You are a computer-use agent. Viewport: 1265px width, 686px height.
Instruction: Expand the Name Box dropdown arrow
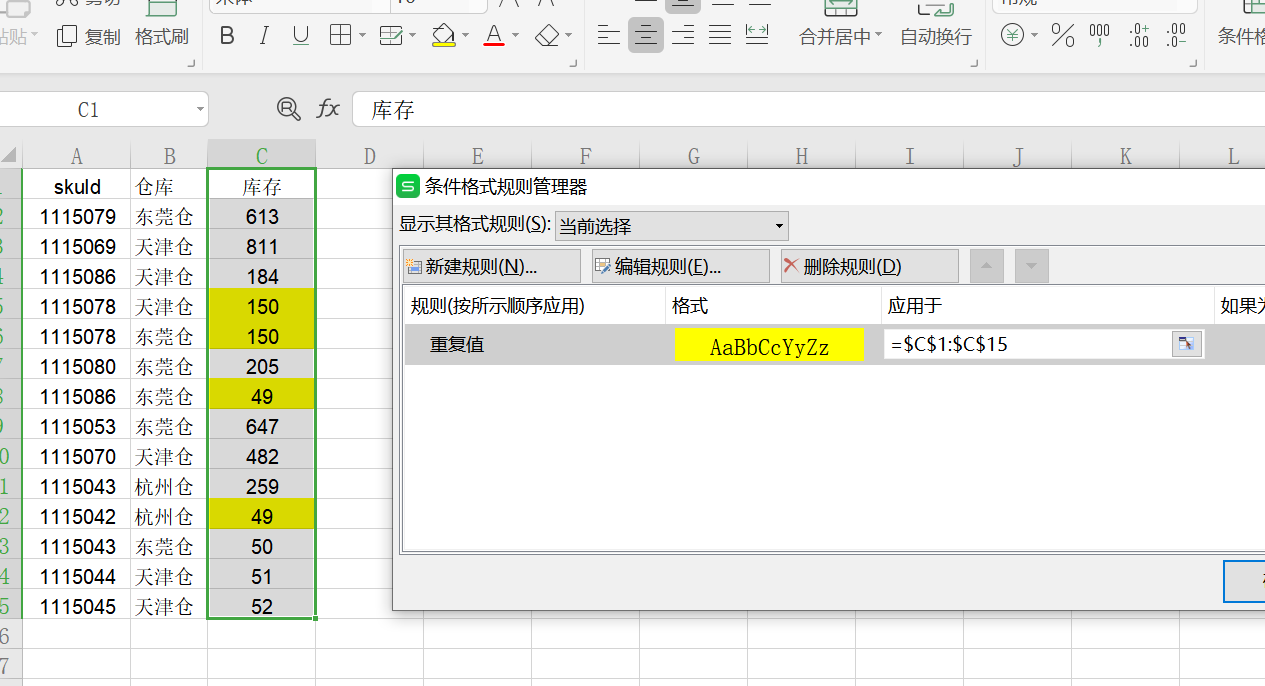[x=200, y=110]
